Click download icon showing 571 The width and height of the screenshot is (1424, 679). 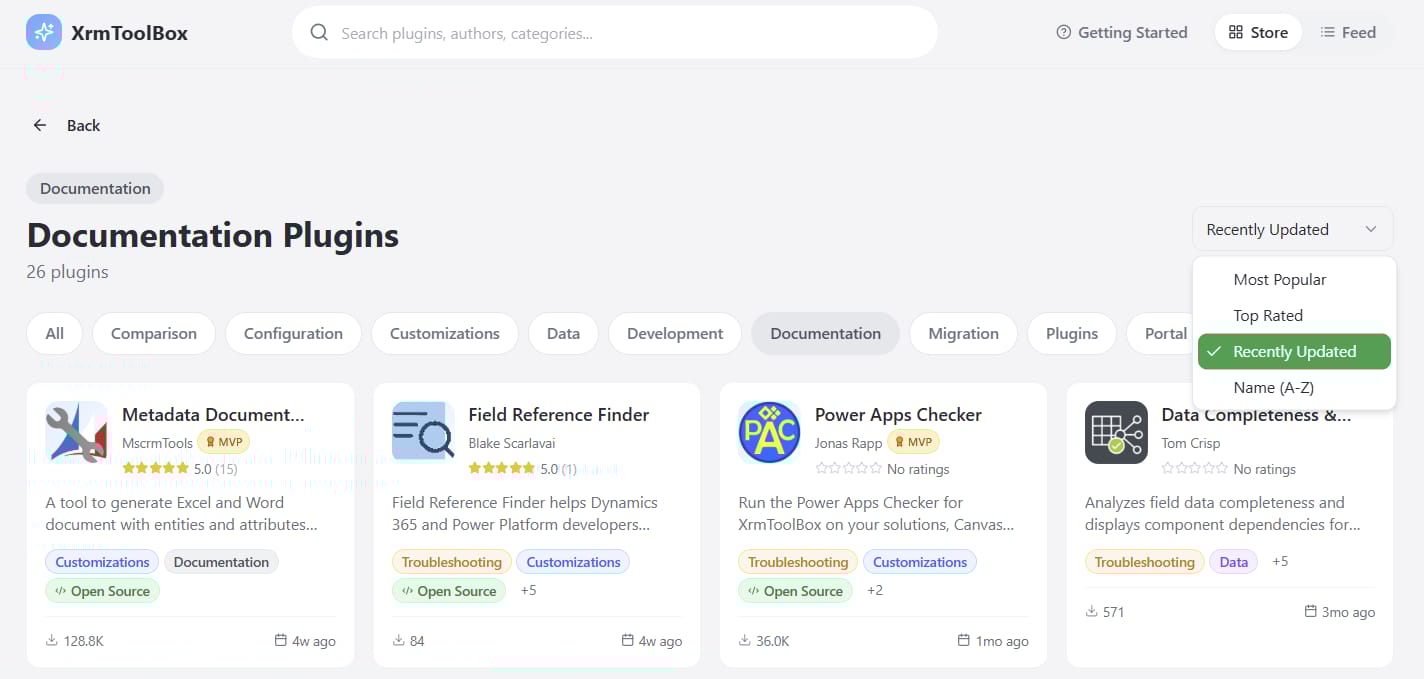(1091, 611)
